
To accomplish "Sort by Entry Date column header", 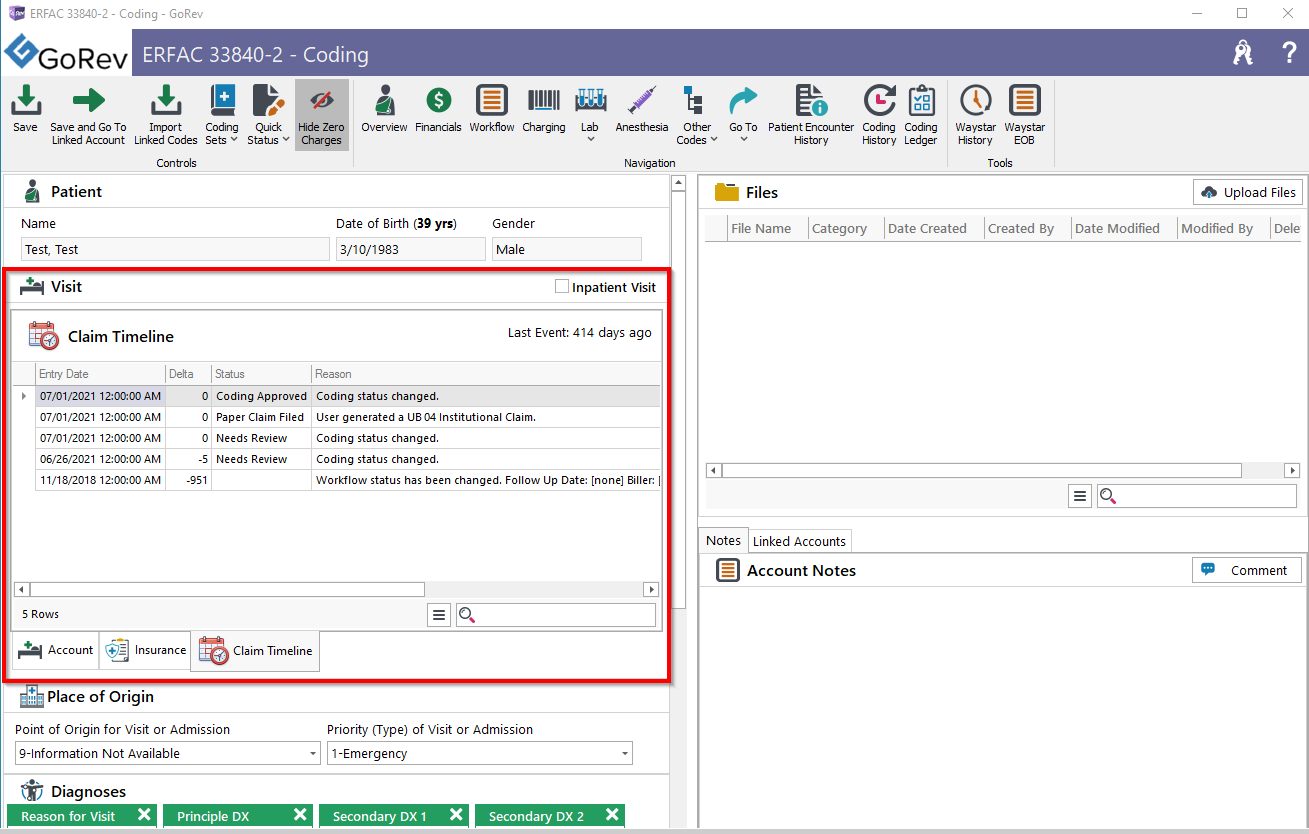I will [99, 374].
